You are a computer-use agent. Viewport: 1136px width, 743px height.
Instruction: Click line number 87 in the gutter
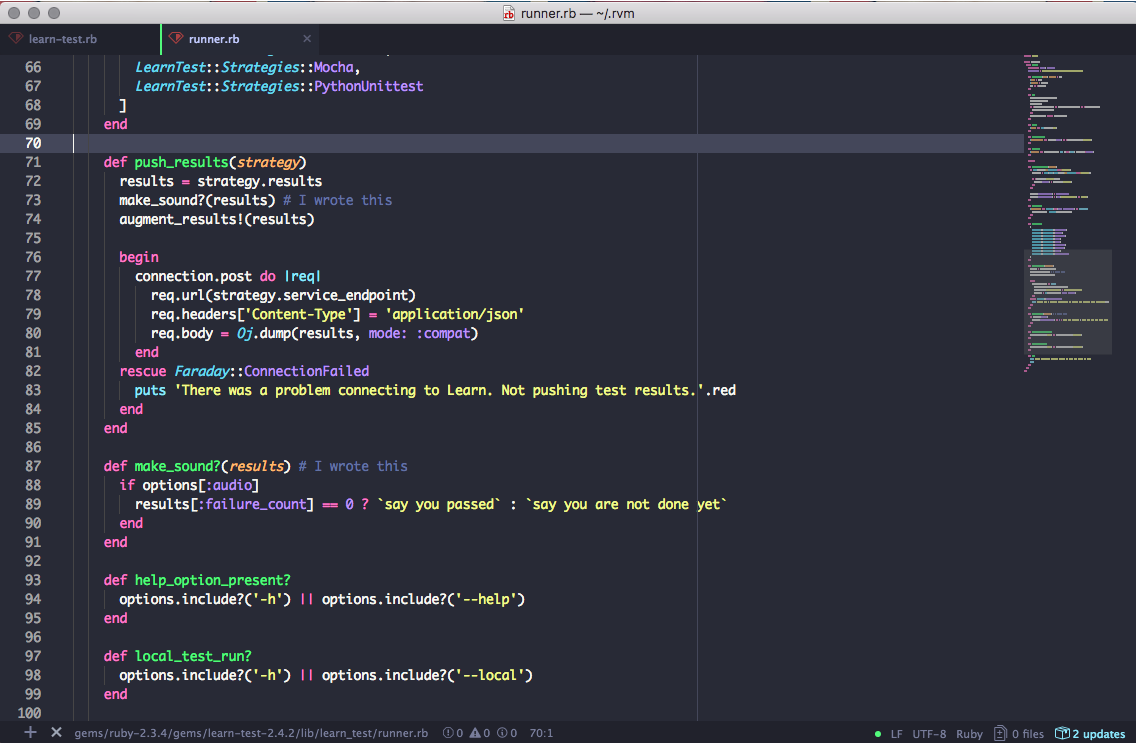32,466
